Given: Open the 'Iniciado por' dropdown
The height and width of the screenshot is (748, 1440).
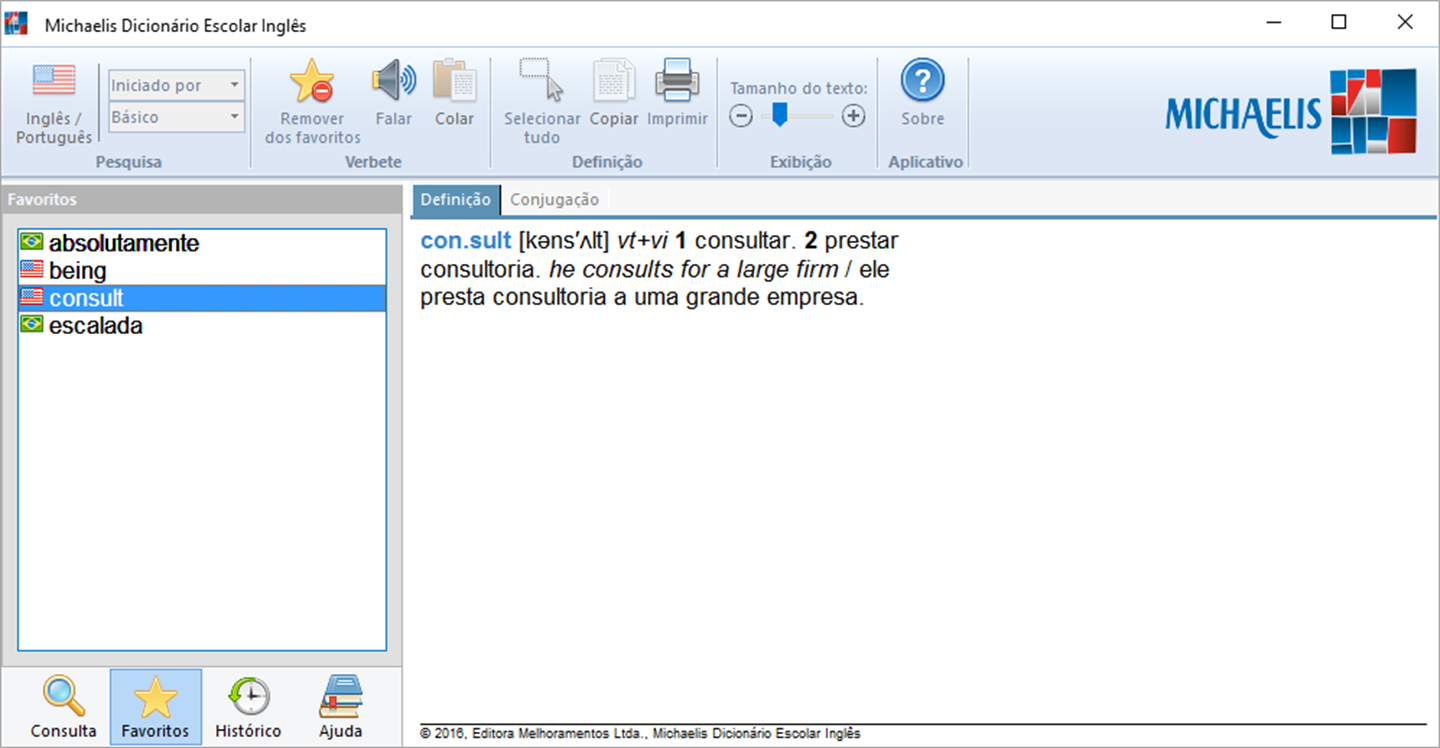Looking at the screenshot, I should click(176, 85).
